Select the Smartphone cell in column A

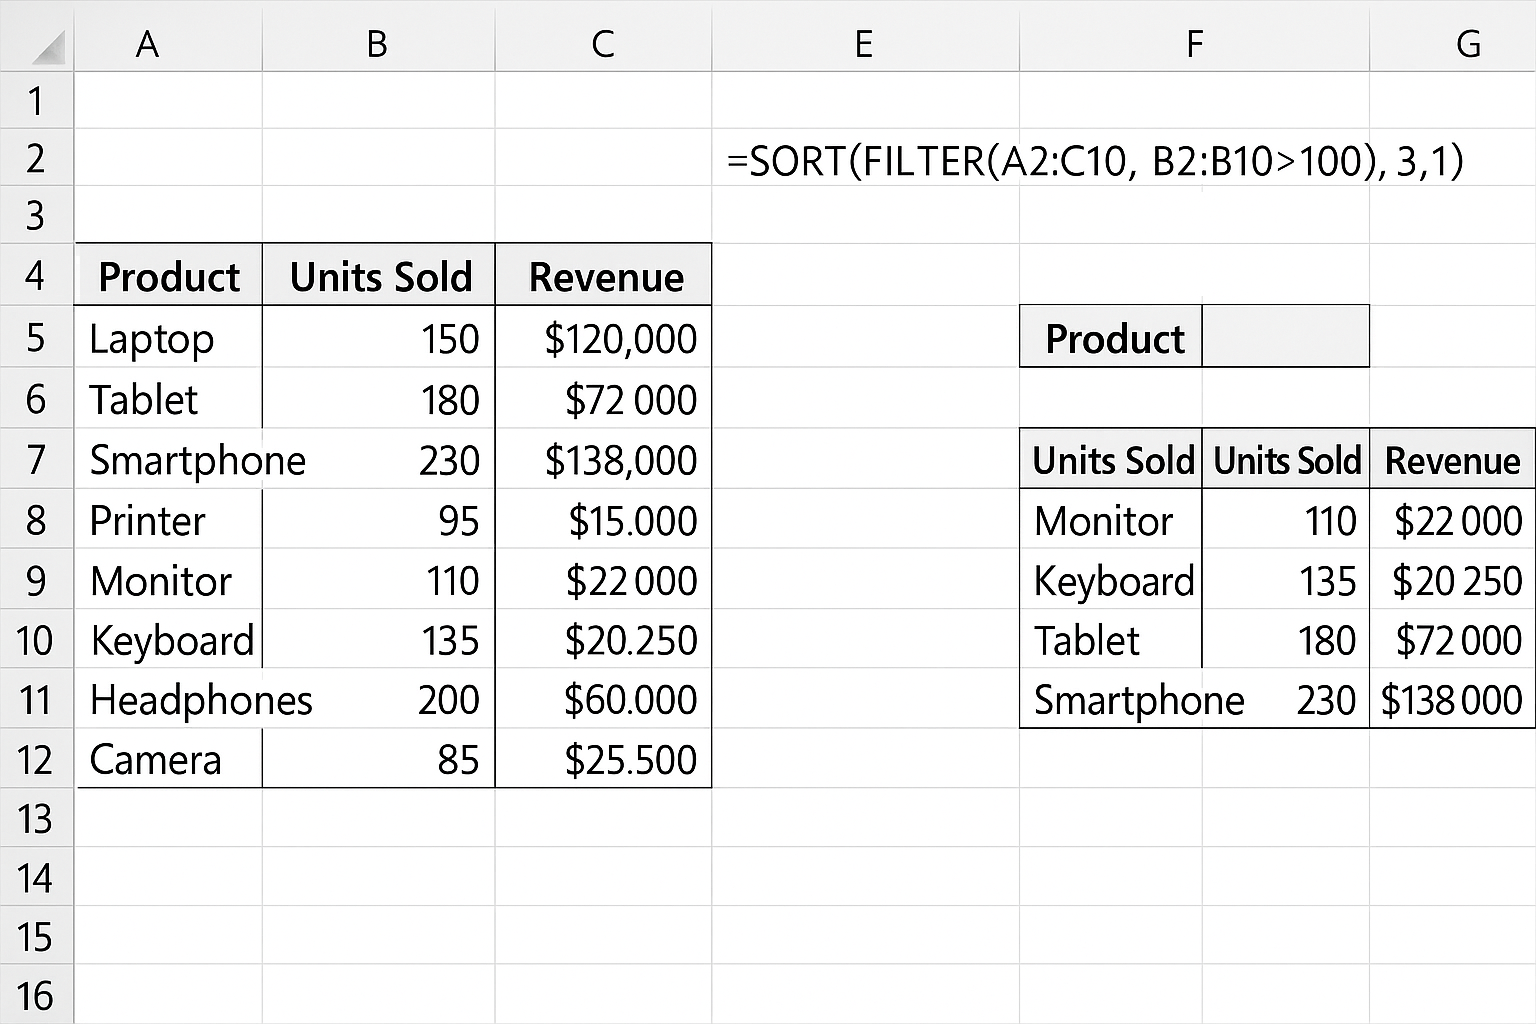[x=168, y=459]
